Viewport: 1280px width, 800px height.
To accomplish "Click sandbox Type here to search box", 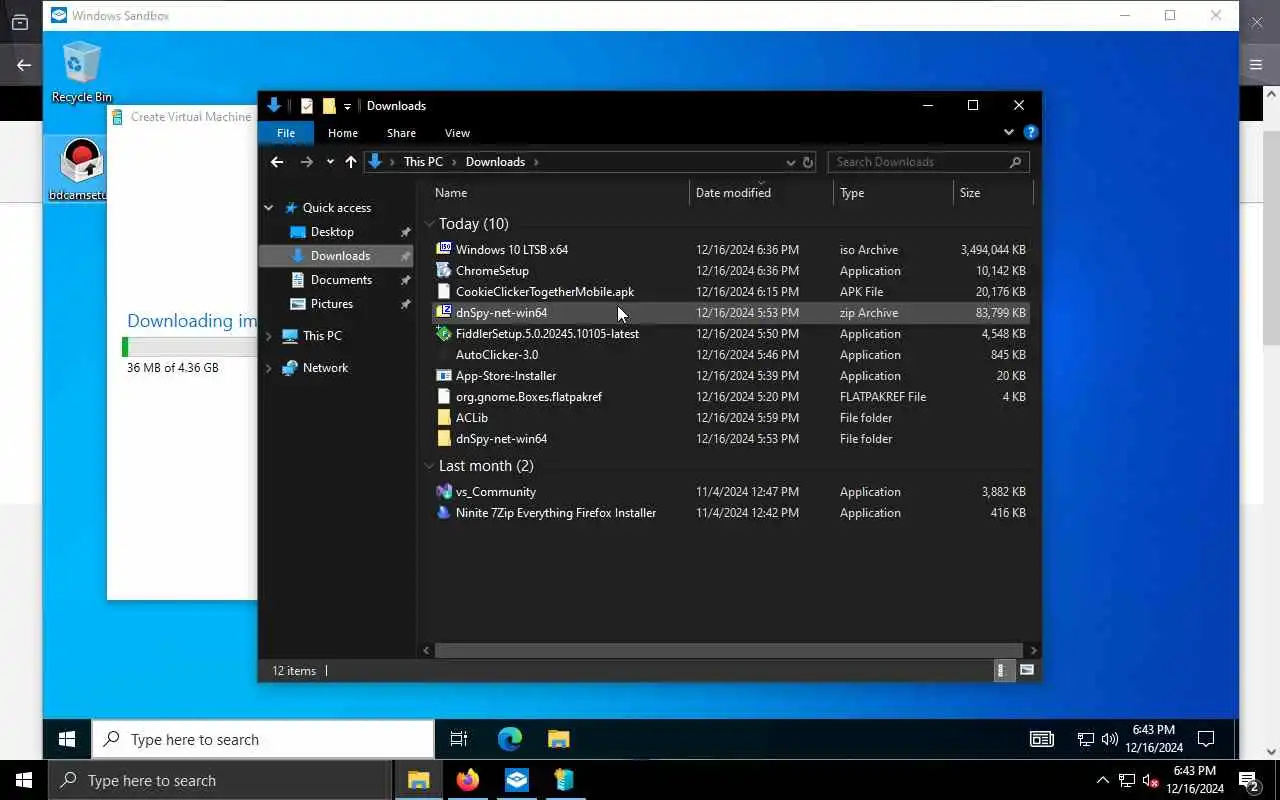I will [x=263, y=739].
